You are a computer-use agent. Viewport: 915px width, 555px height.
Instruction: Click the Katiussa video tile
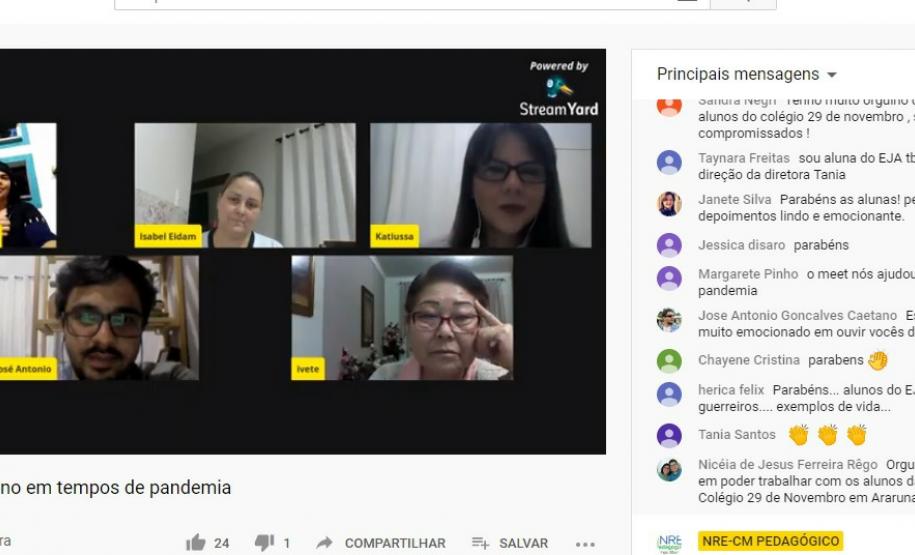481,185
